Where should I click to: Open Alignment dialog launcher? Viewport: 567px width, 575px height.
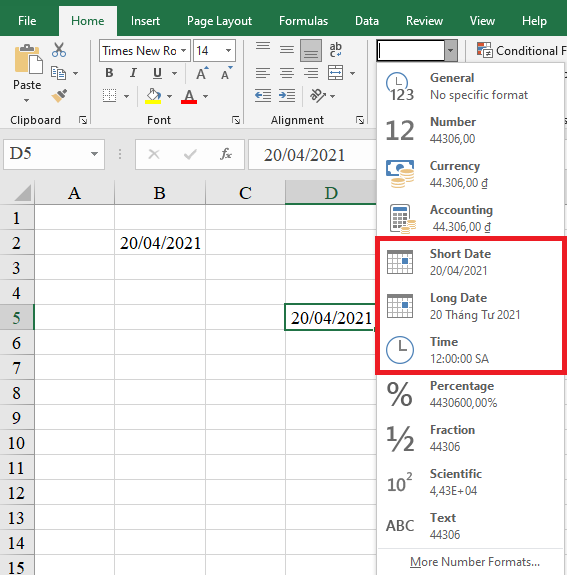click(360, 120)
